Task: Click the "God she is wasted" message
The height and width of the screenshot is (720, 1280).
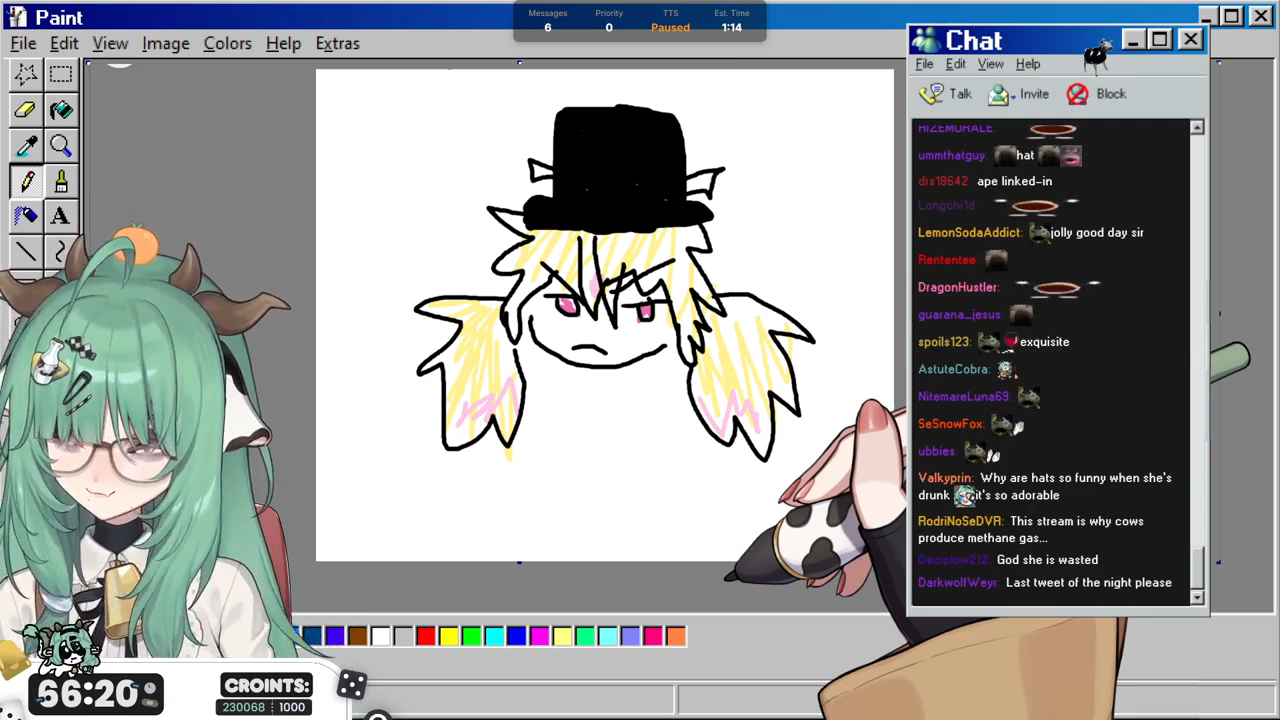Action: click(1047, 560)
